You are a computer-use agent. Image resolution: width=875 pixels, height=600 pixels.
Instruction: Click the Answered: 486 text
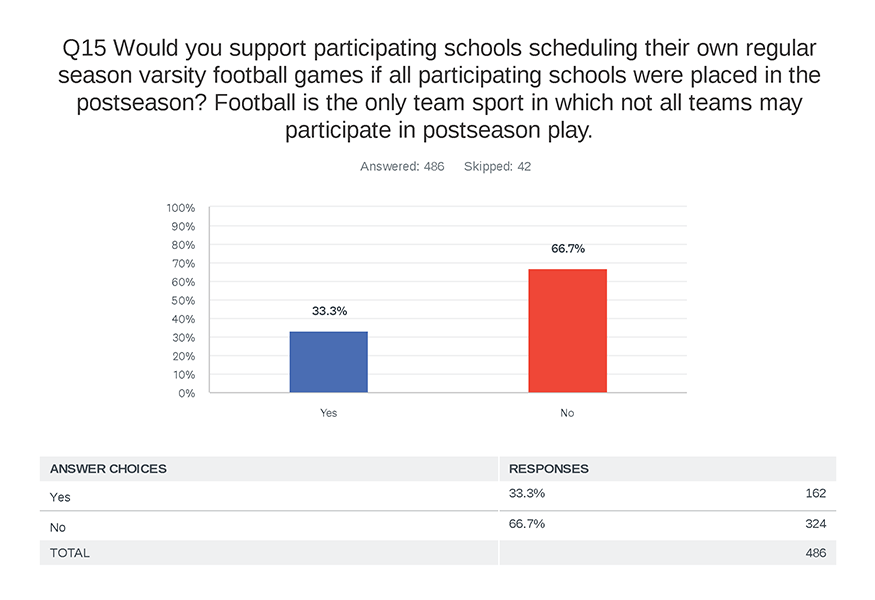click(402, 166)
